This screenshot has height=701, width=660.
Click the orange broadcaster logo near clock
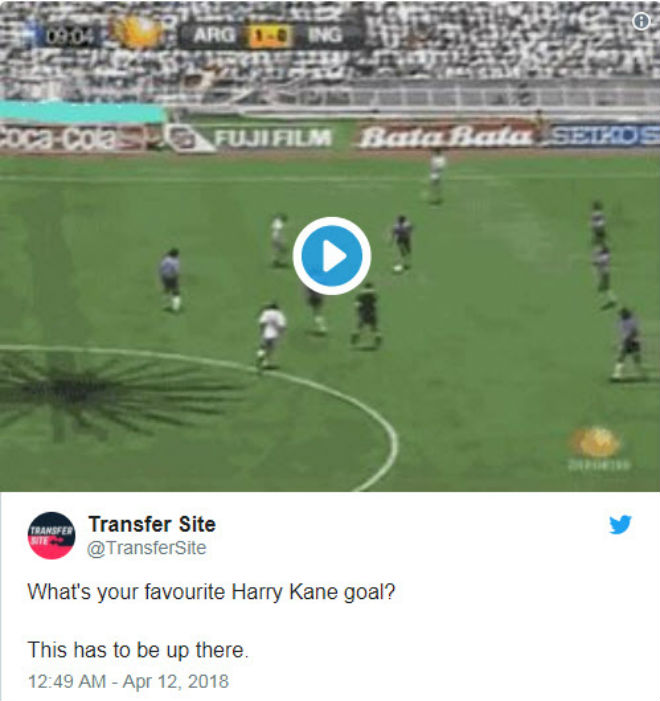137,32
